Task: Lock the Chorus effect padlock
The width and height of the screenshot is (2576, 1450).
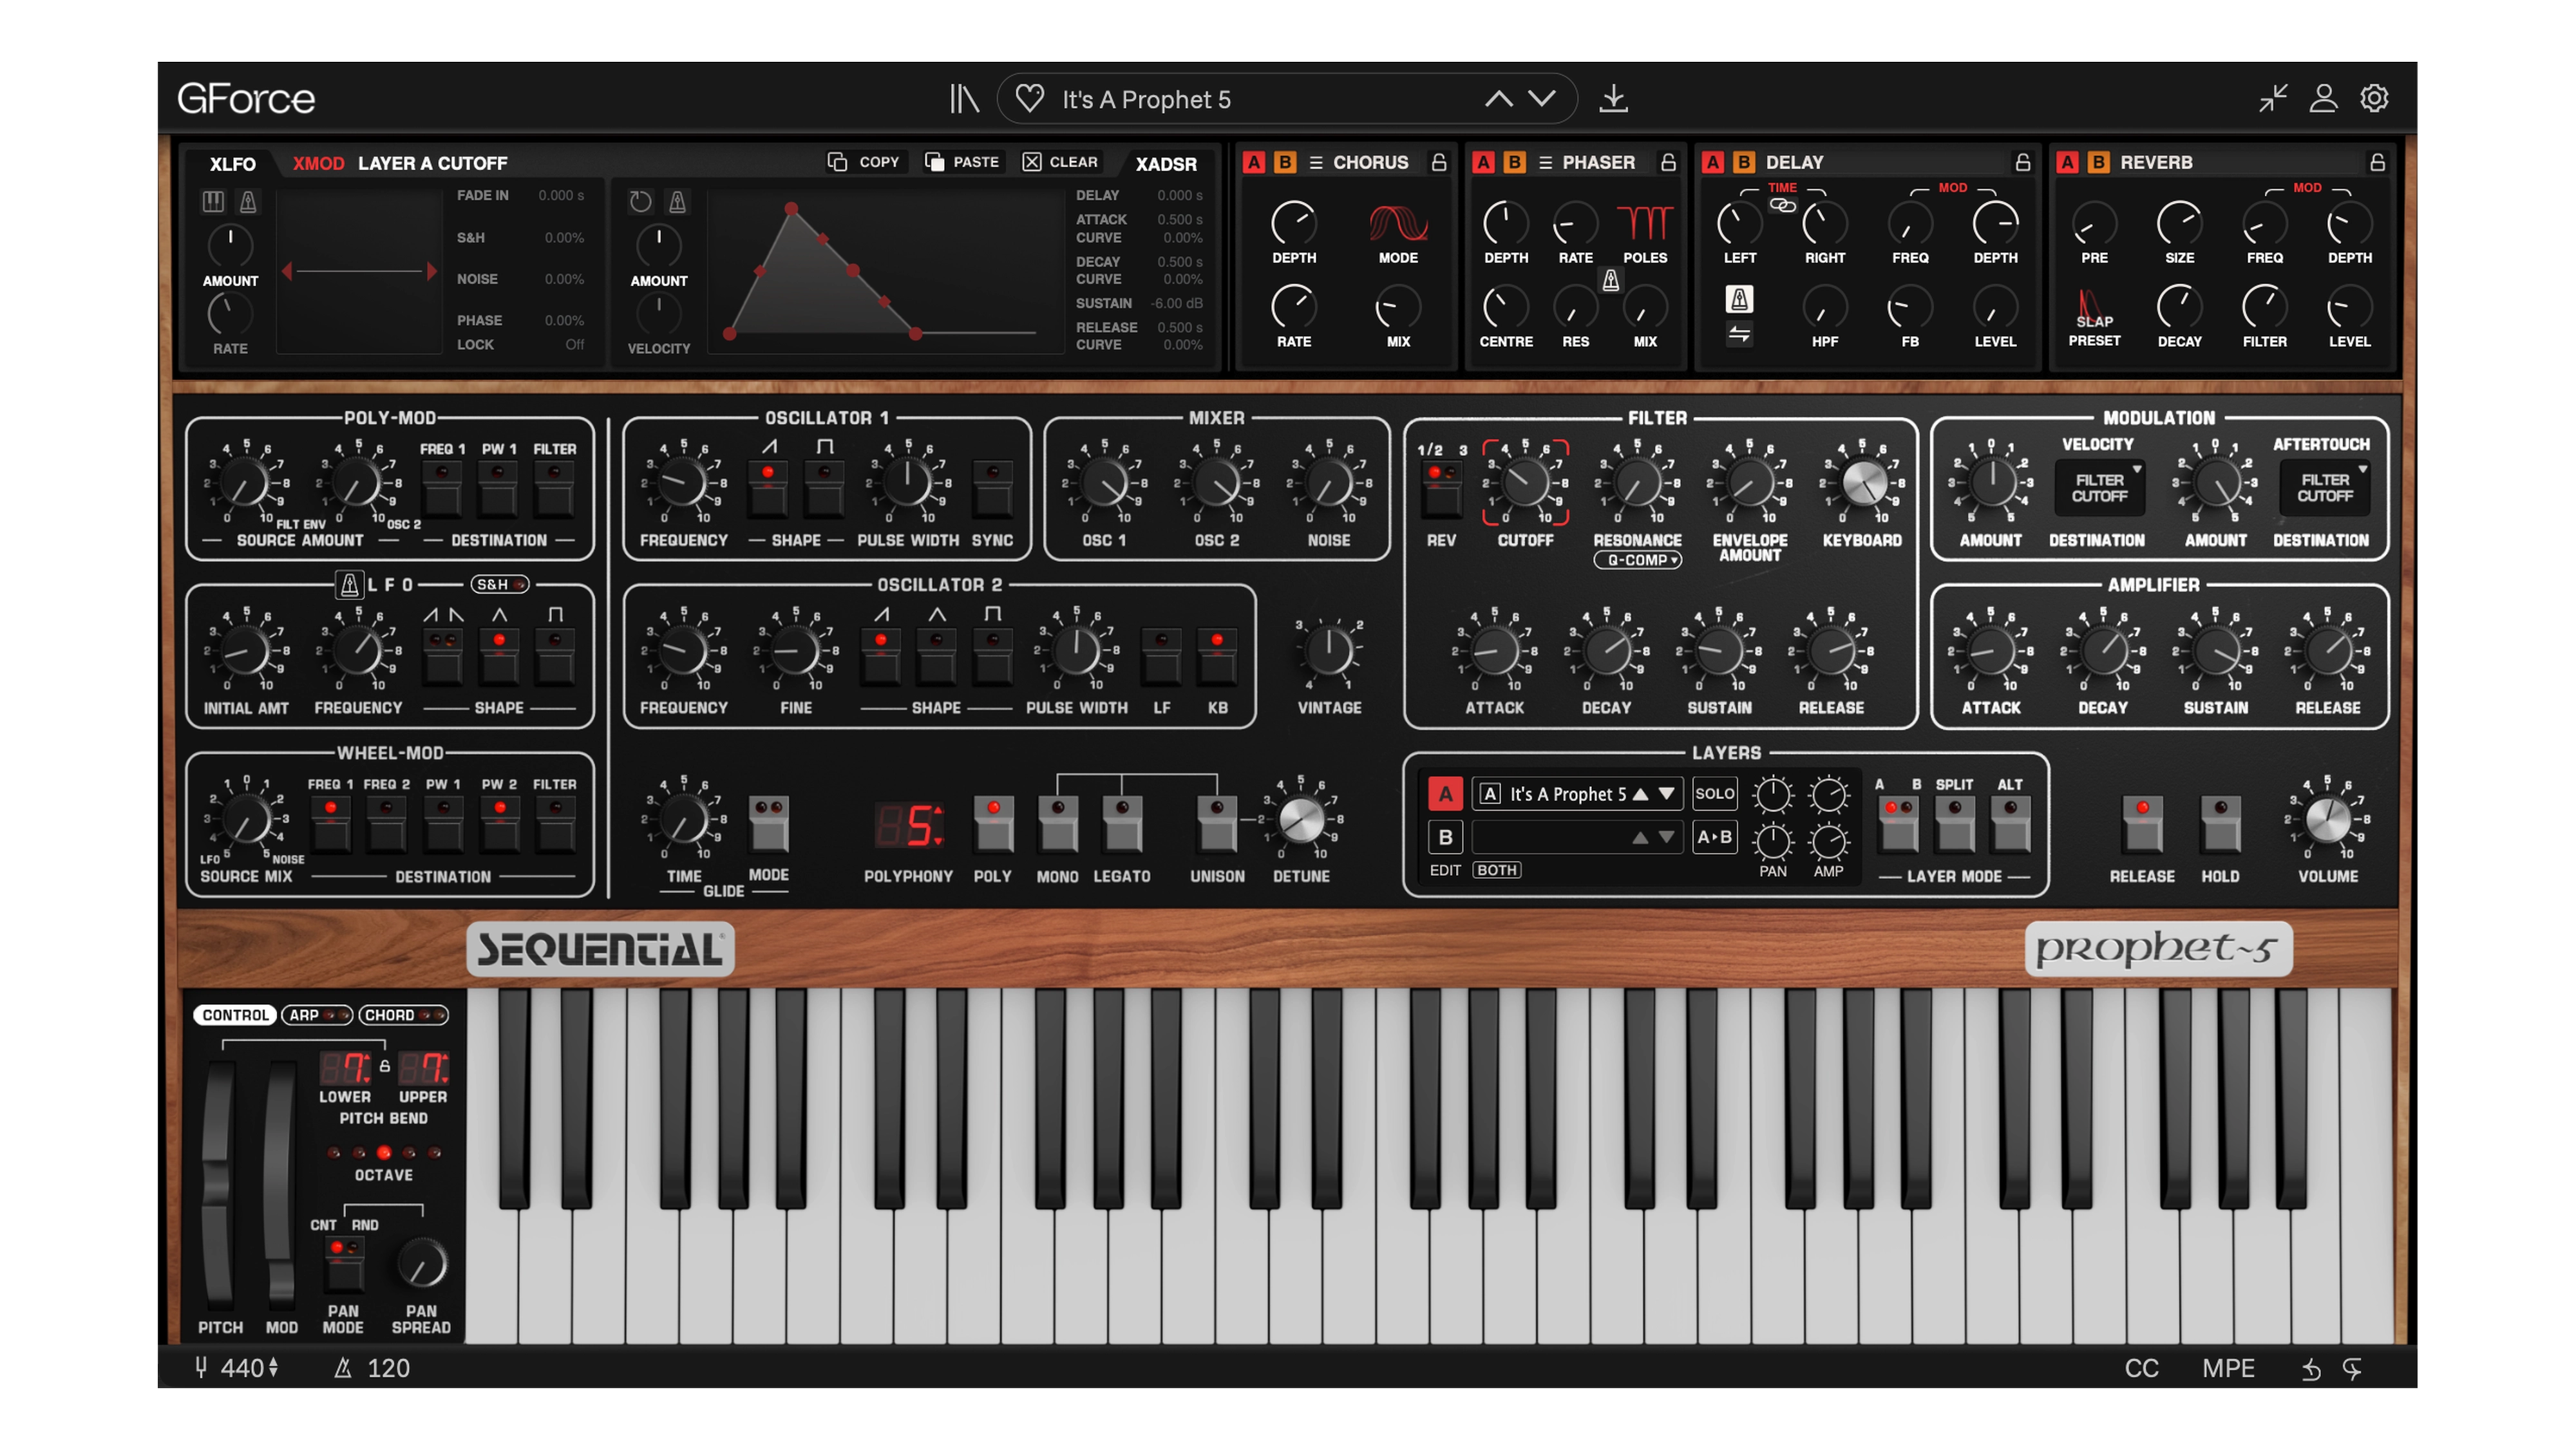Action: point(1439,162)
